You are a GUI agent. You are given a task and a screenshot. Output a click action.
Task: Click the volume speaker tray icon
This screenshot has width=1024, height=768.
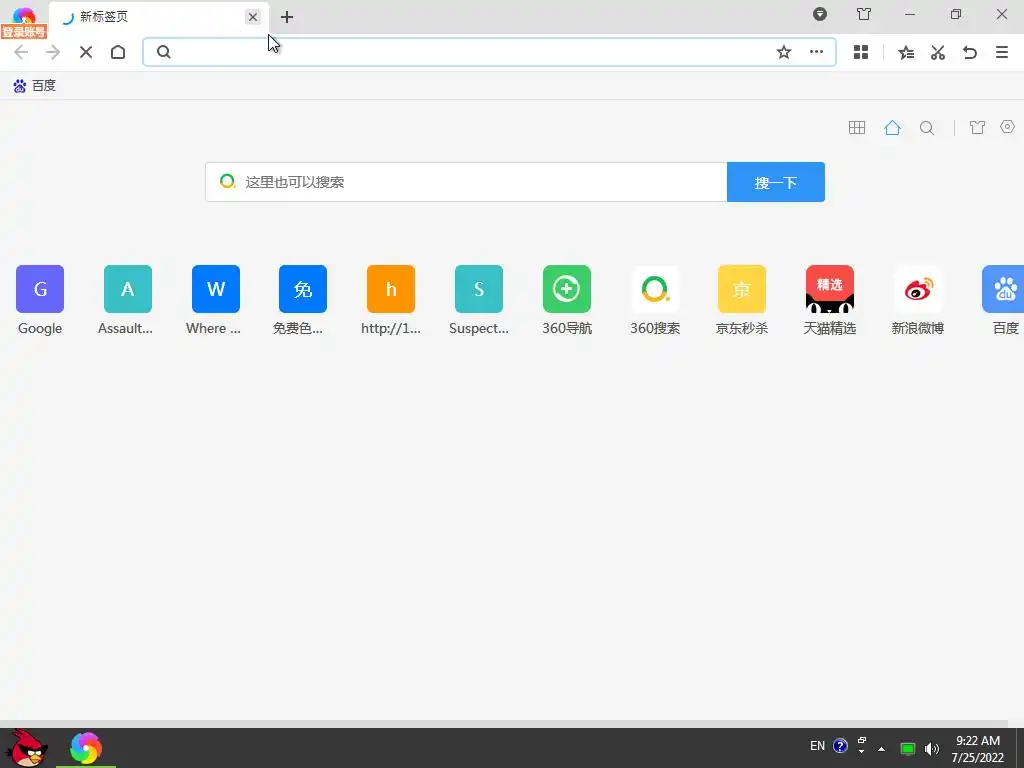932,748
